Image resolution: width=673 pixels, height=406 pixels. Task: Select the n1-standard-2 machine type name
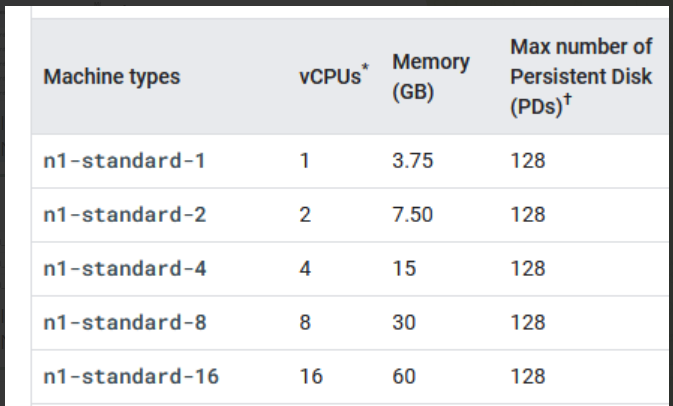[x=125, y=214]
